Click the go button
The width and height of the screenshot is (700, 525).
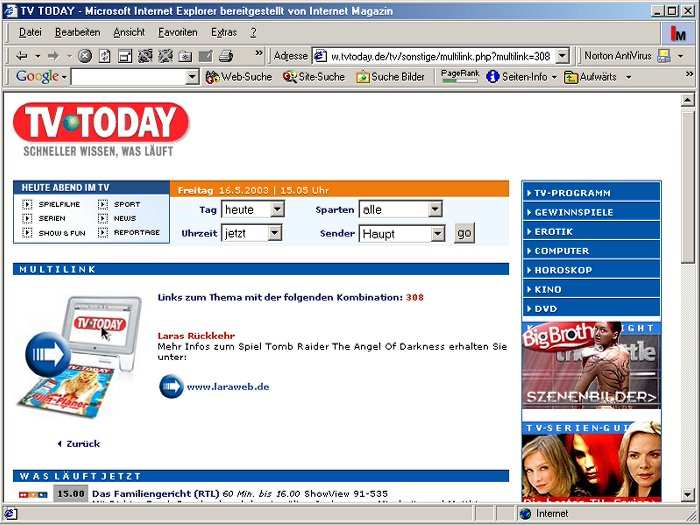coord(464,233)
